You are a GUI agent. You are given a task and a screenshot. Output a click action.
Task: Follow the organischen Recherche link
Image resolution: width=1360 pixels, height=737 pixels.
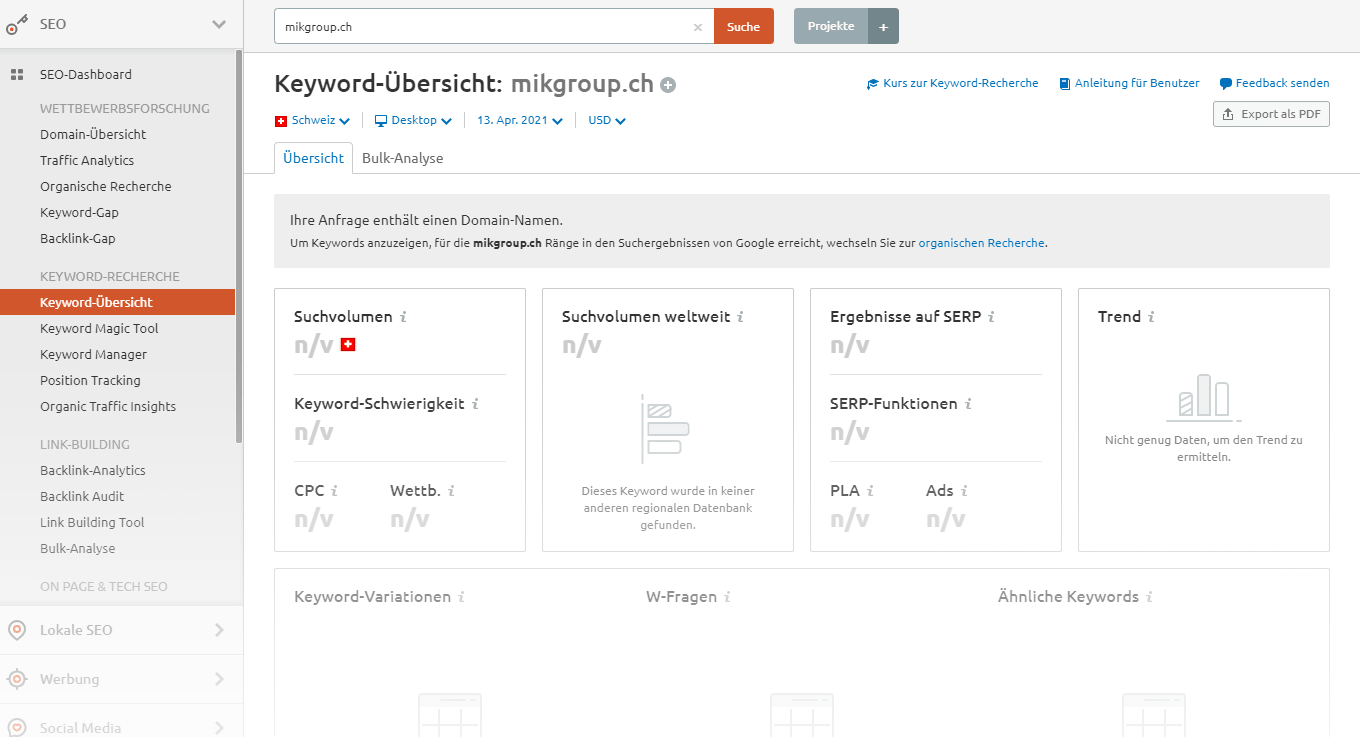click(x=982, y=243)
